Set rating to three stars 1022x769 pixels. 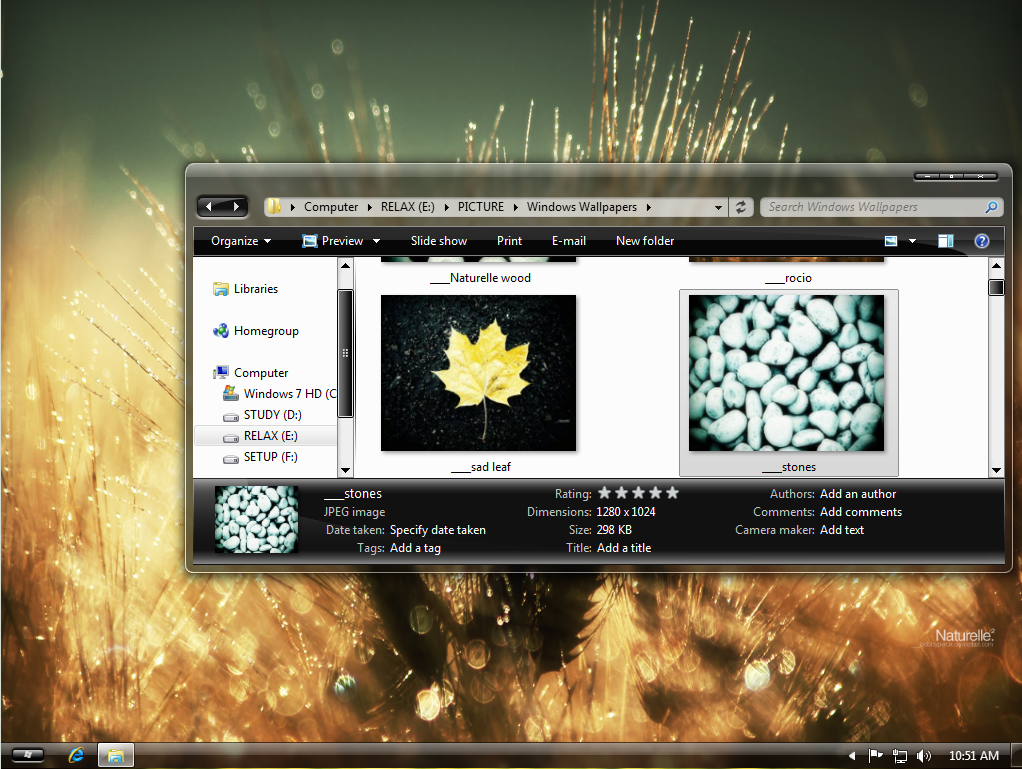coord(638,493)
